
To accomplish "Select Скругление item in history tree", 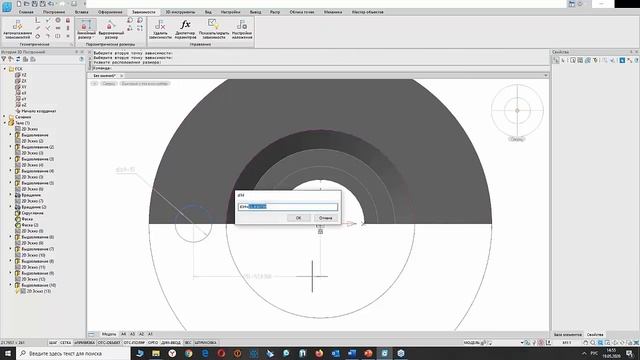I will 32,213.
